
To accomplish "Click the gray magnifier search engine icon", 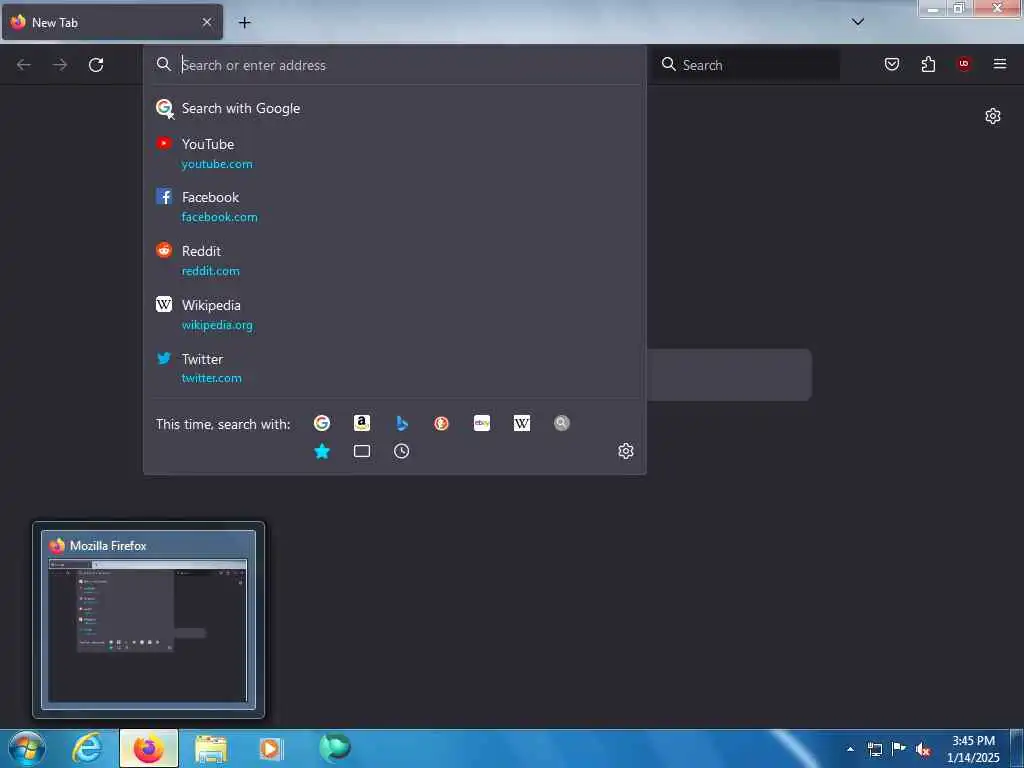I will [x=562, y=423].
